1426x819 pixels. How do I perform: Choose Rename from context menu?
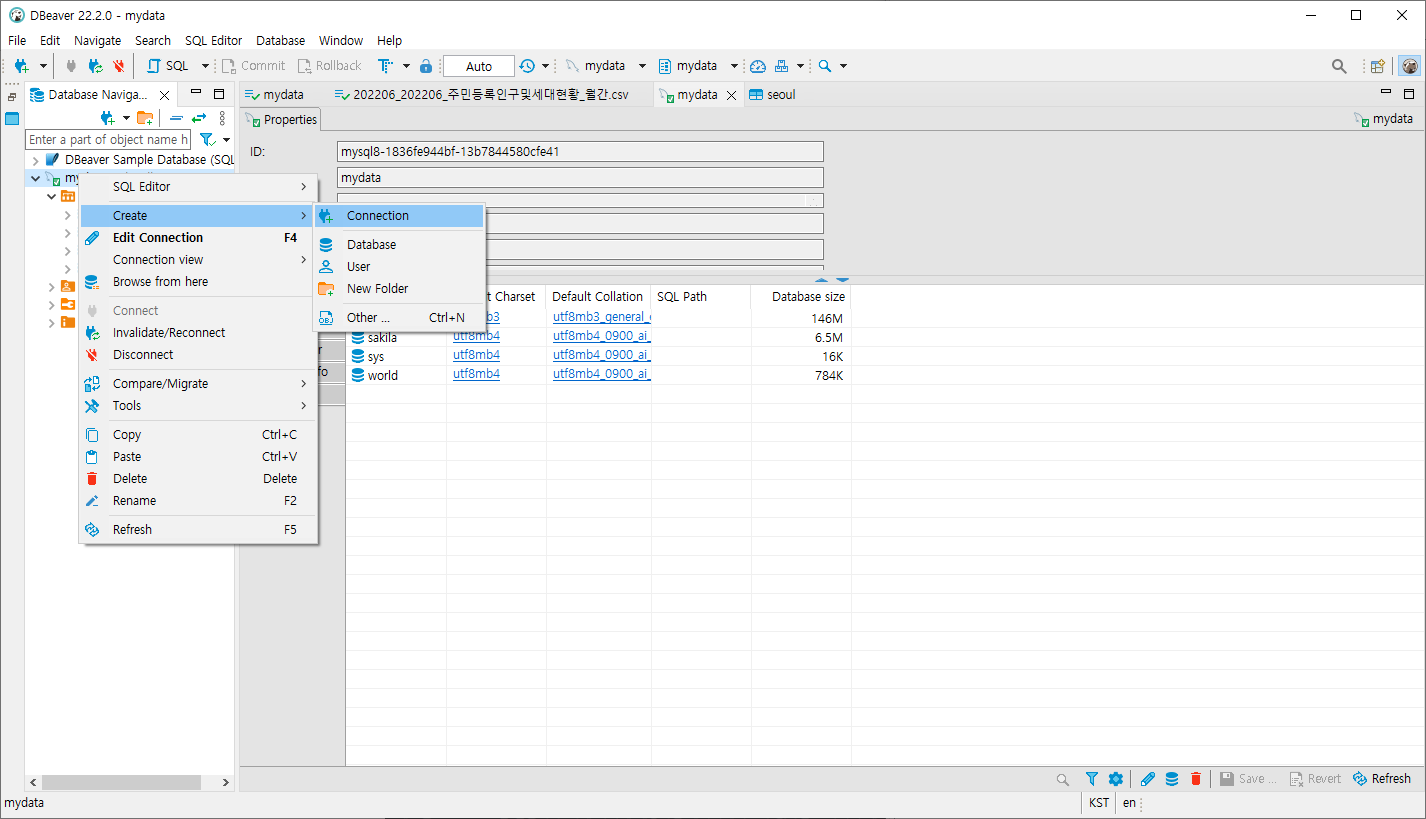coord(198,501)
